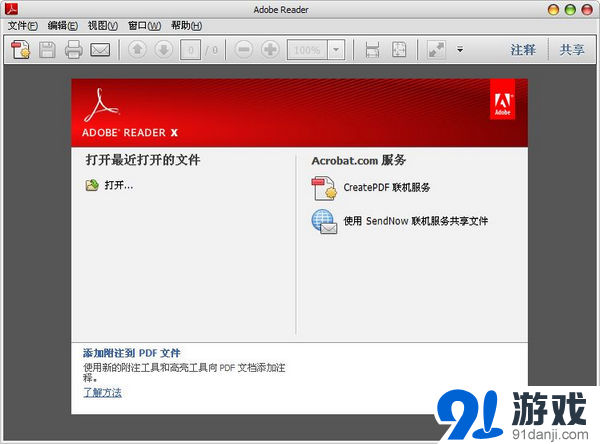Click the zoom in plus icon
The height and width of the screenshot is (444, 600).
[x=270, y=50]
